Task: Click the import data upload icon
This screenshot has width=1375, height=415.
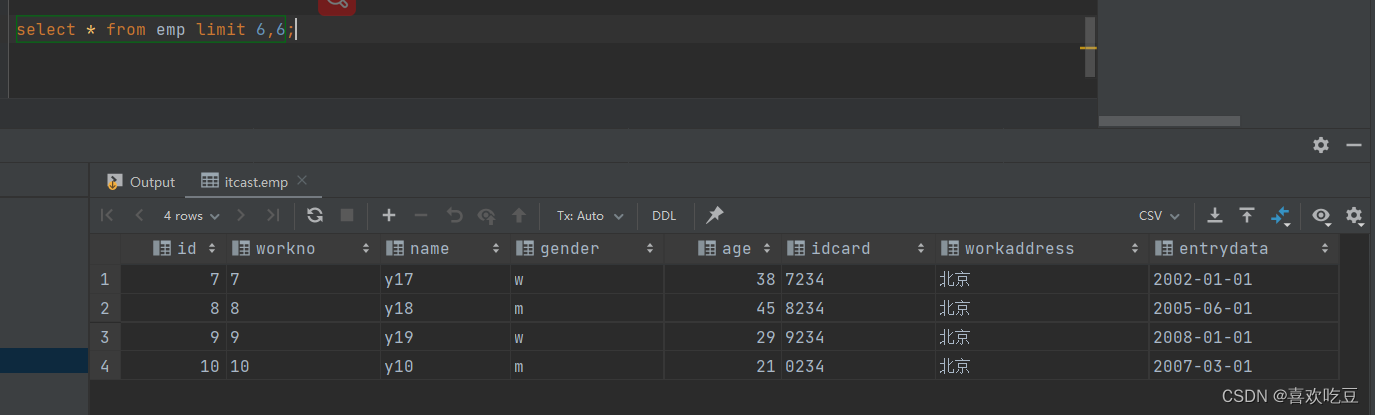Action: point(1247,215)
